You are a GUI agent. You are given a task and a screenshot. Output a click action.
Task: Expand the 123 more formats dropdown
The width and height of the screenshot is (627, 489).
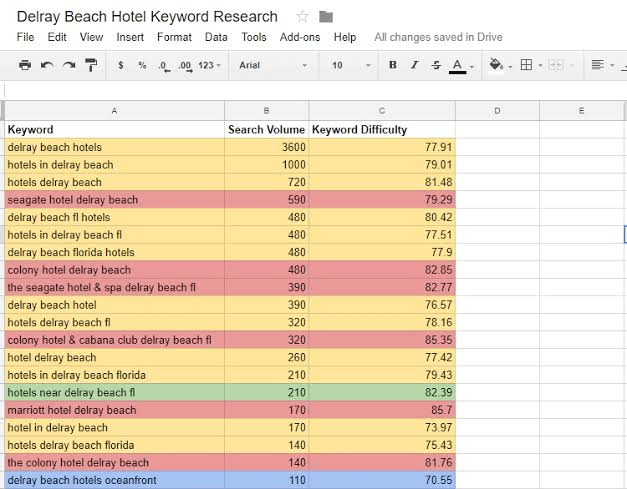(210, 65)
